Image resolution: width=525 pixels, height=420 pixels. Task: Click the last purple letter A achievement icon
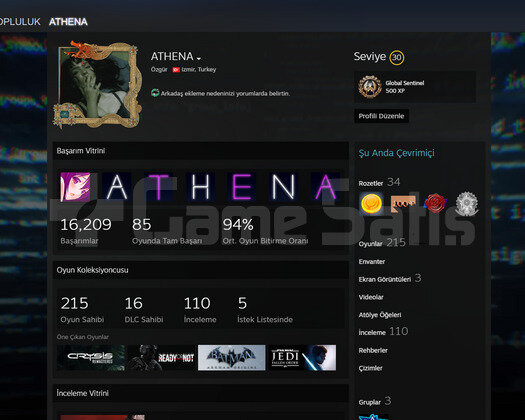click(x=325, y=187)
